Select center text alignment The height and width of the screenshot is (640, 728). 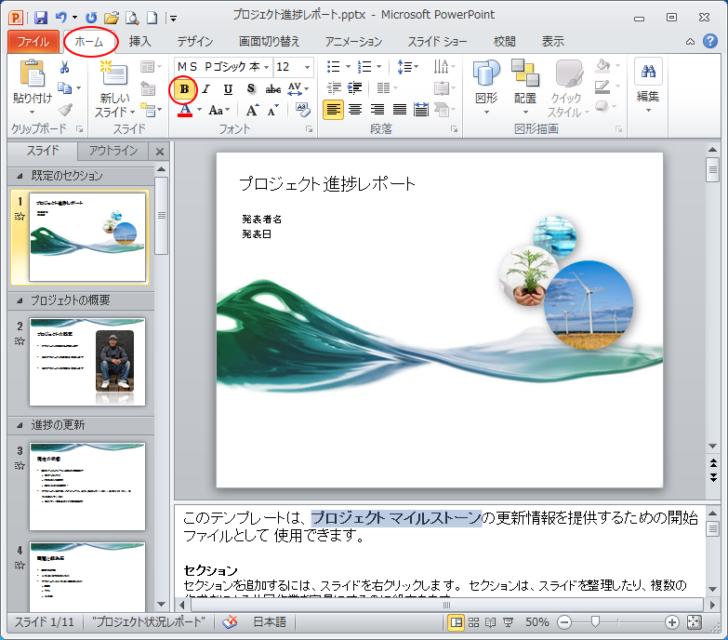tap(355, 110)
